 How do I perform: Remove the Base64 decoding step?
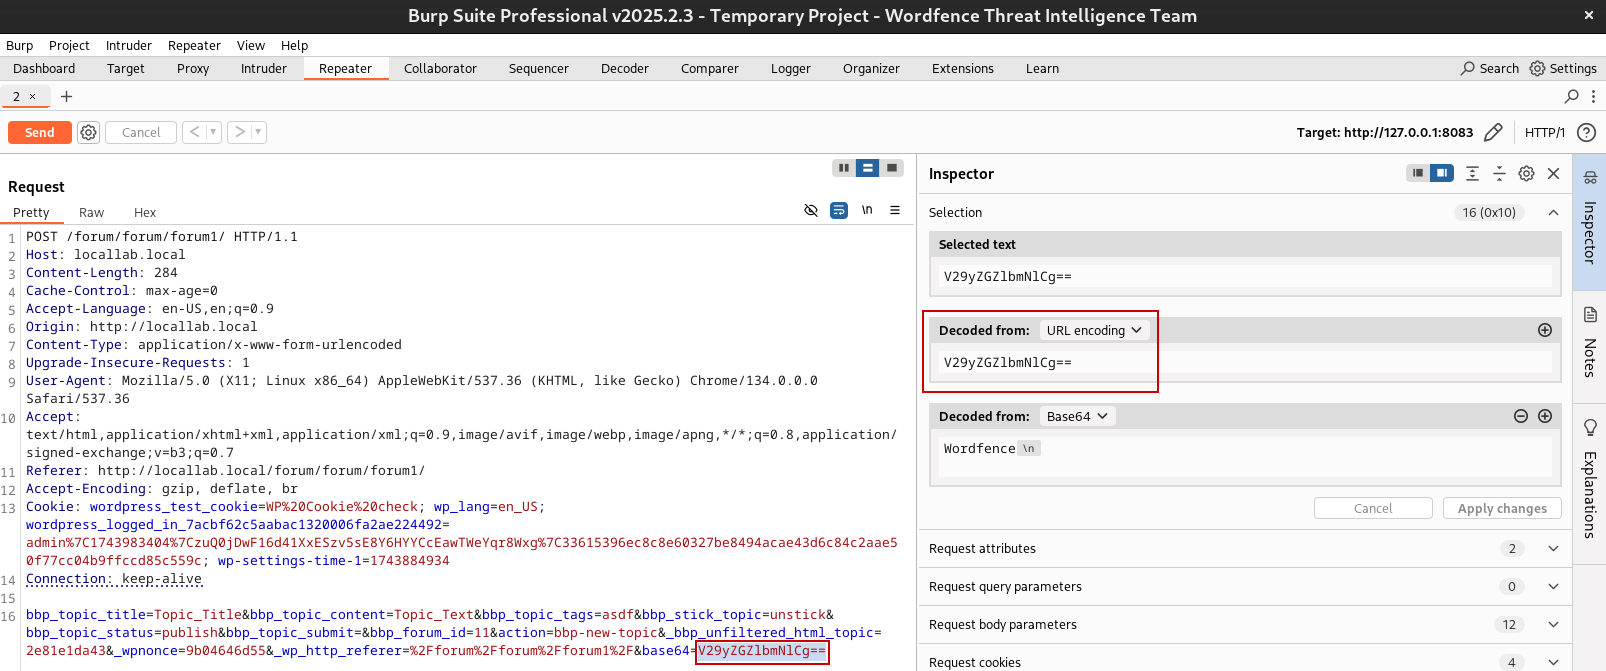pos(1520,416)
